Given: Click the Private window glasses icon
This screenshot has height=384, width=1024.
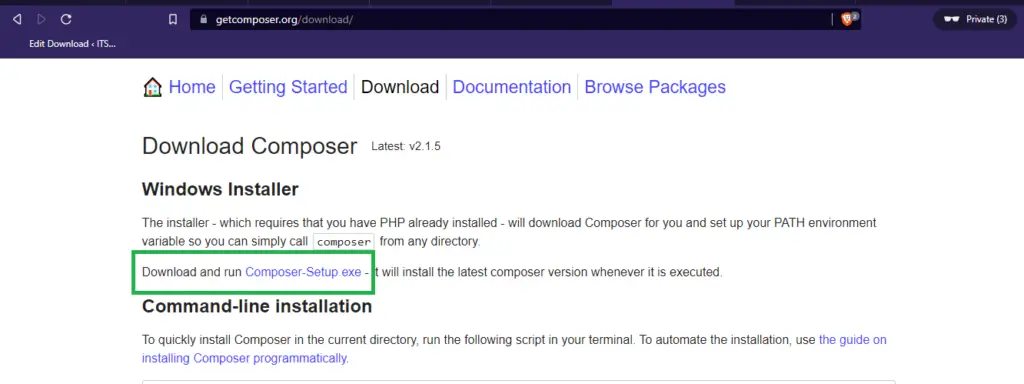Looking at the screenshot, I should click(x=953, y=20).
